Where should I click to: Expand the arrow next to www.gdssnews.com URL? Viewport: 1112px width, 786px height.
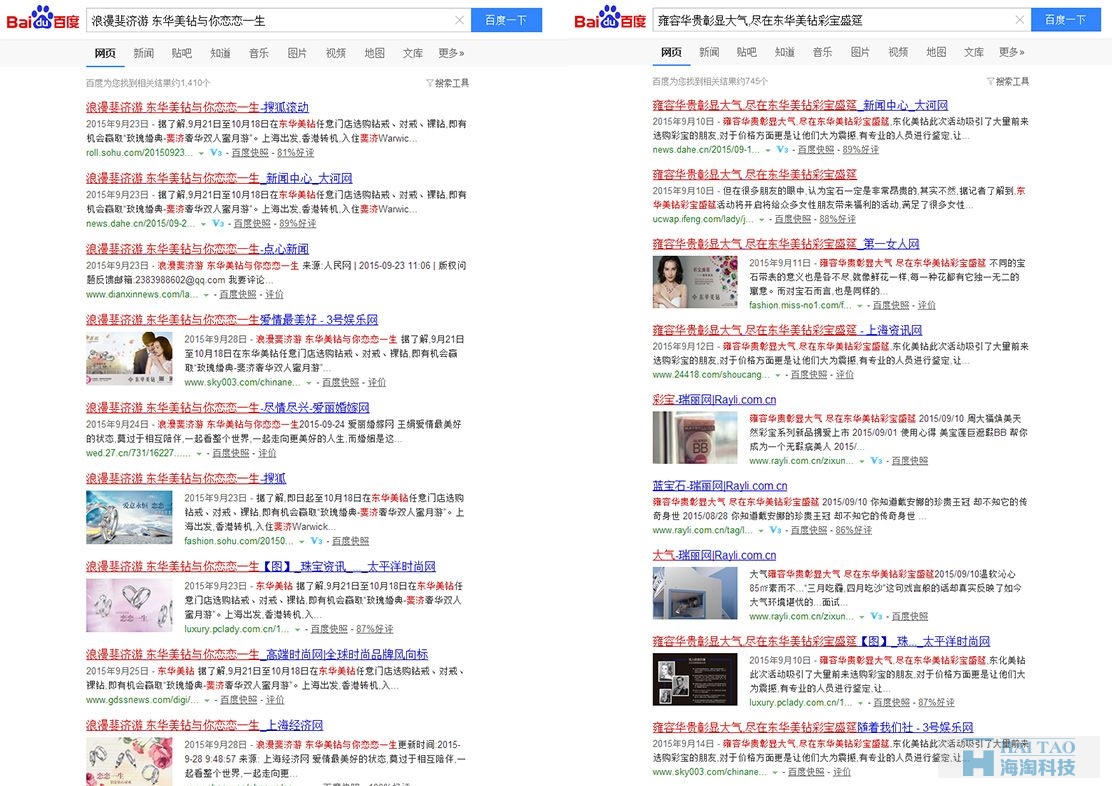point(207,701)
